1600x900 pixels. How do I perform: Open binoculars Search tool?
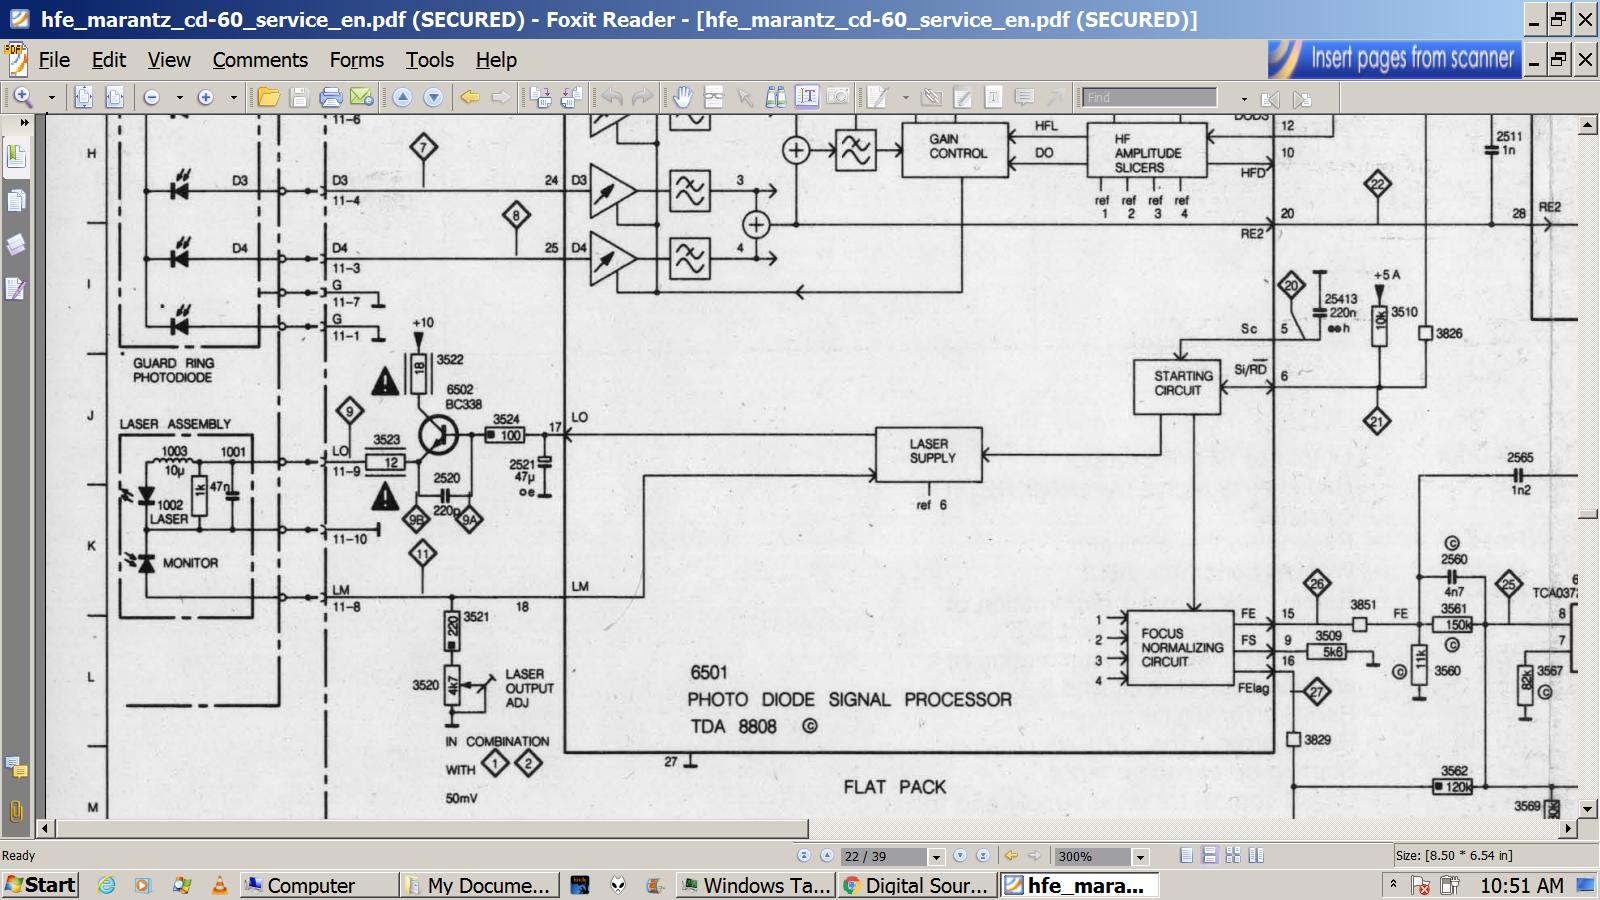[x=775, y=97]
